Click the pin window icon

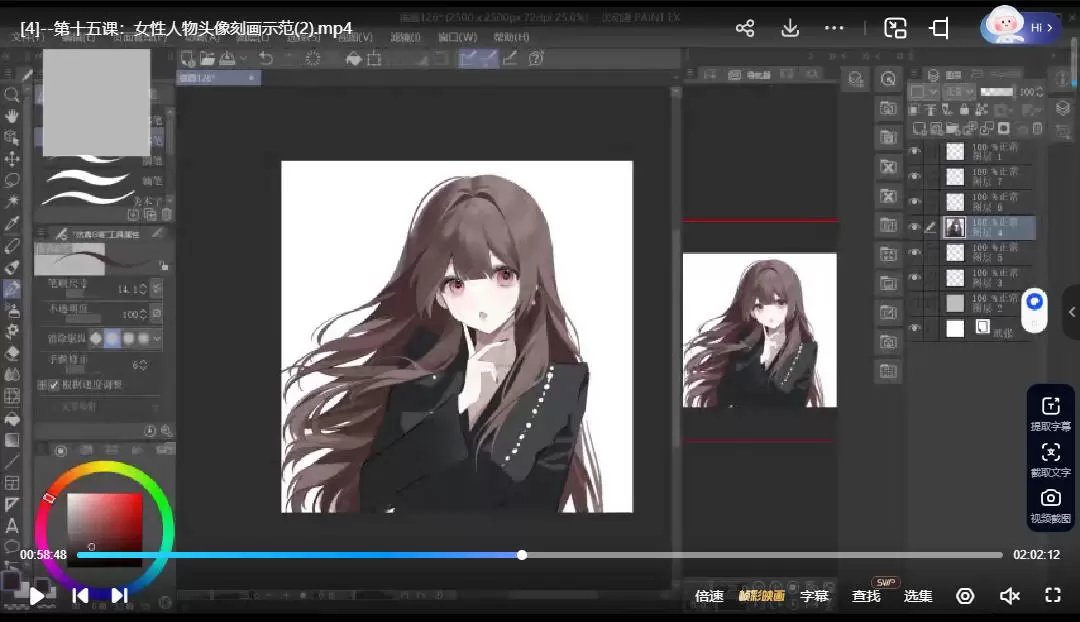click(x=939, y=28)
